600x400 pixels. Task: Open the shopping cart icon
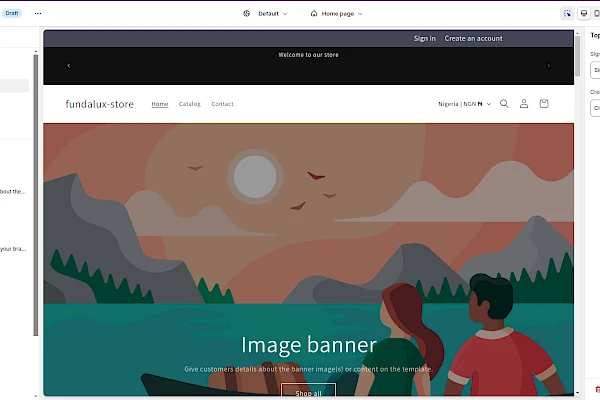tap(544, 104)
